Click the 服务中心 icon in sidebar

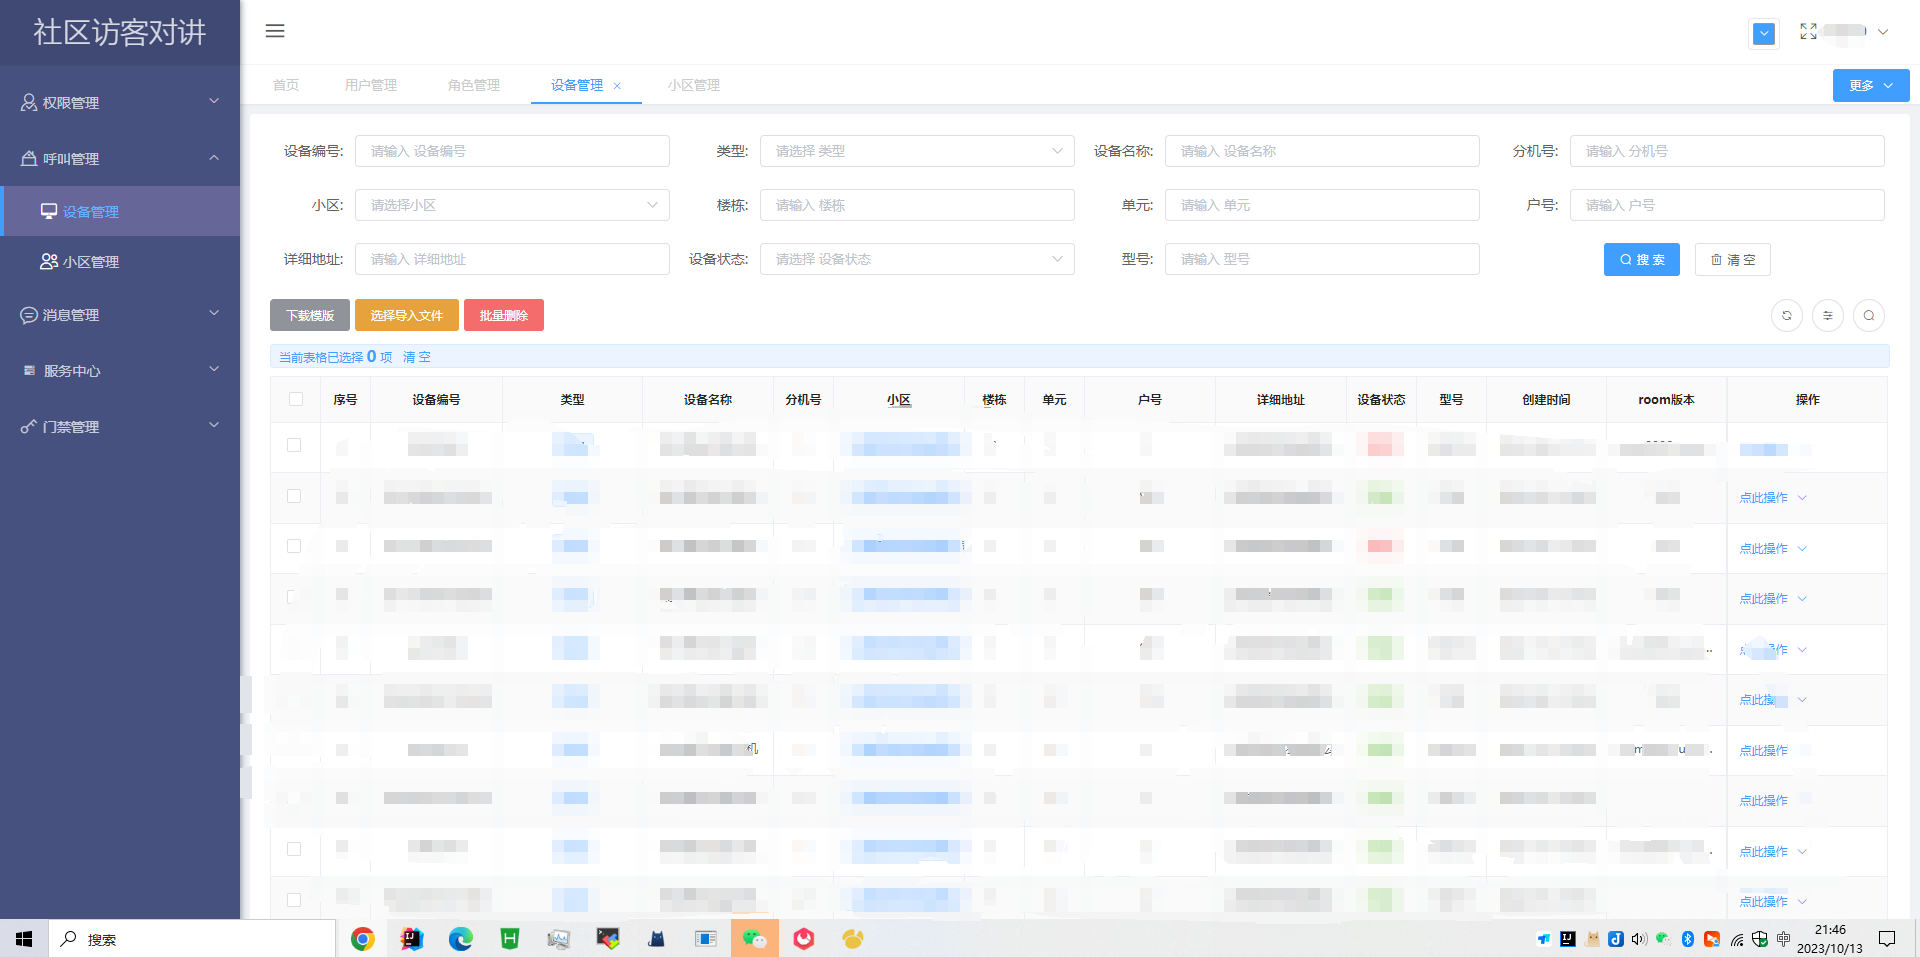pyautogui.click(x=29, y=370)
